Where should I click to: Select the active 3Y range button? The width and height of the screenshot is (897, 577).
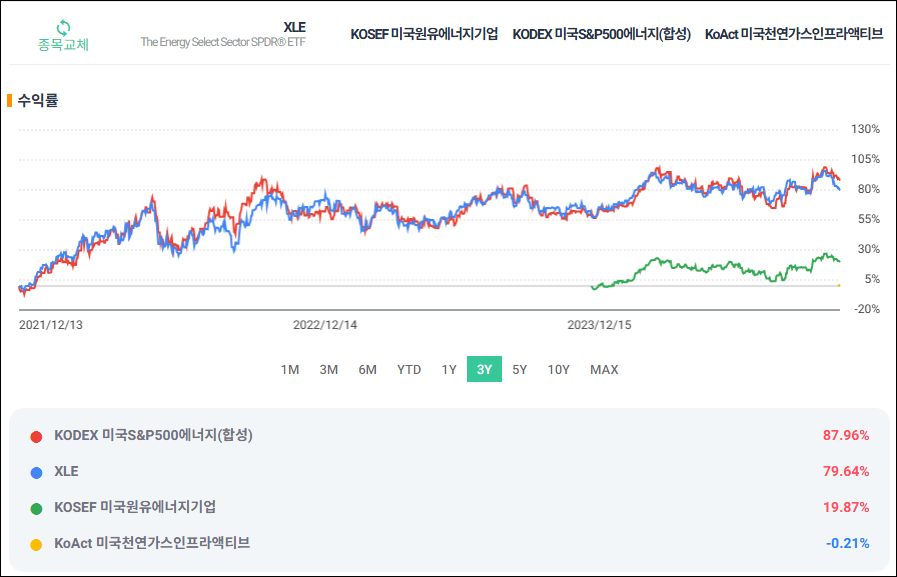click(485, 369)
